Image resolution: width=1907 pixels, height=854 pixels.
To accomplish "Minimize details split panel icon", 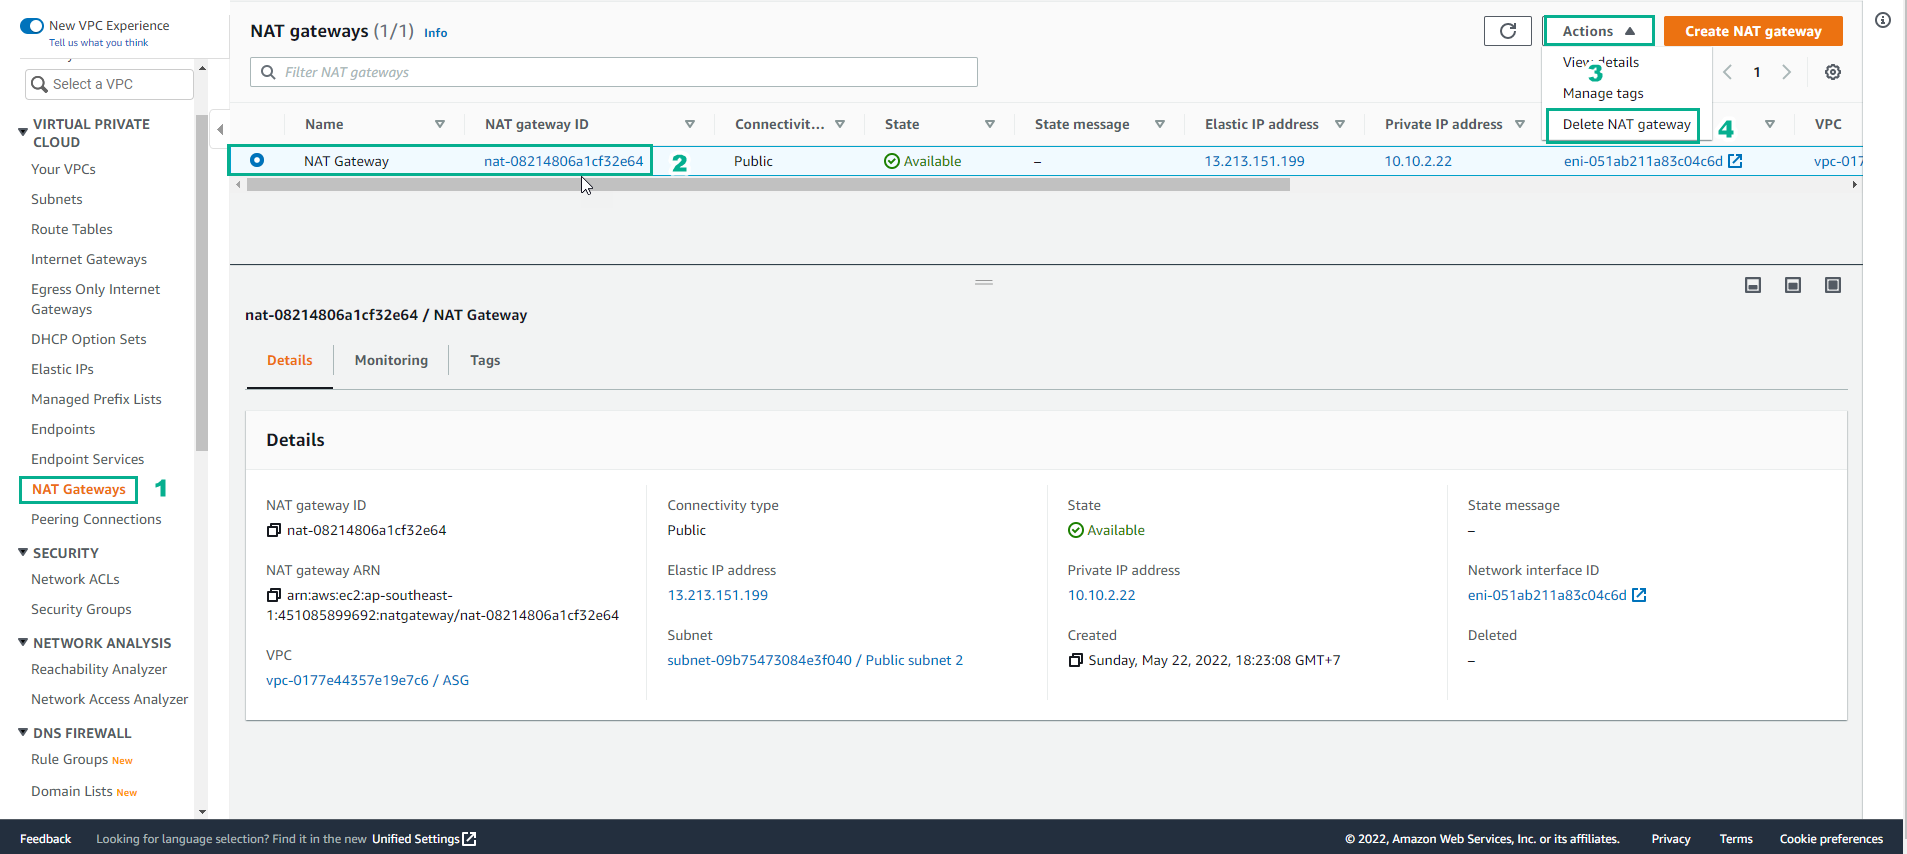I will pyautogui.click(x=1753, y=285).
